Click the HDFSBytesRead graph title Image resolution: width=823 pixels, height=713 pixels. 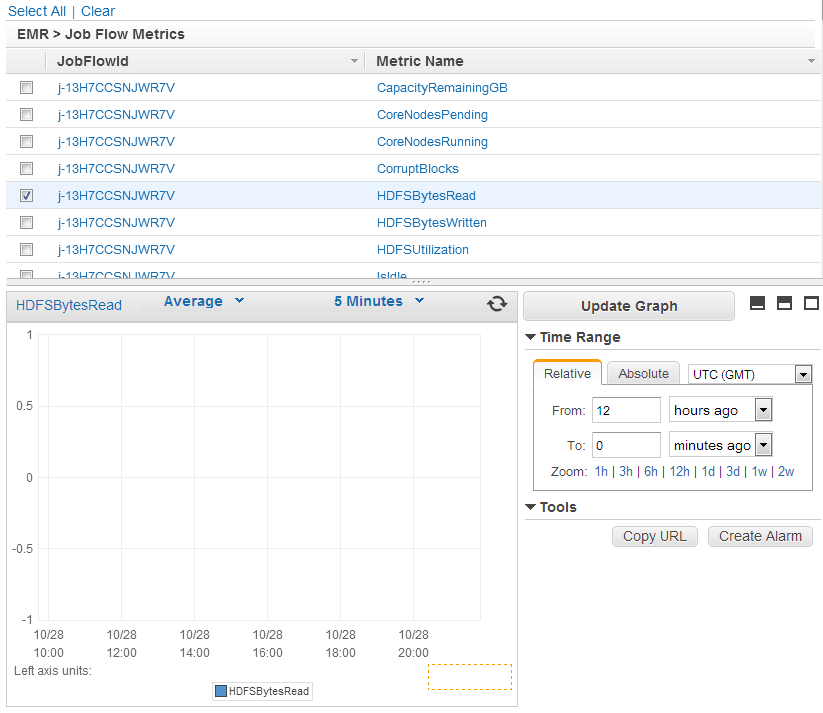69,305
